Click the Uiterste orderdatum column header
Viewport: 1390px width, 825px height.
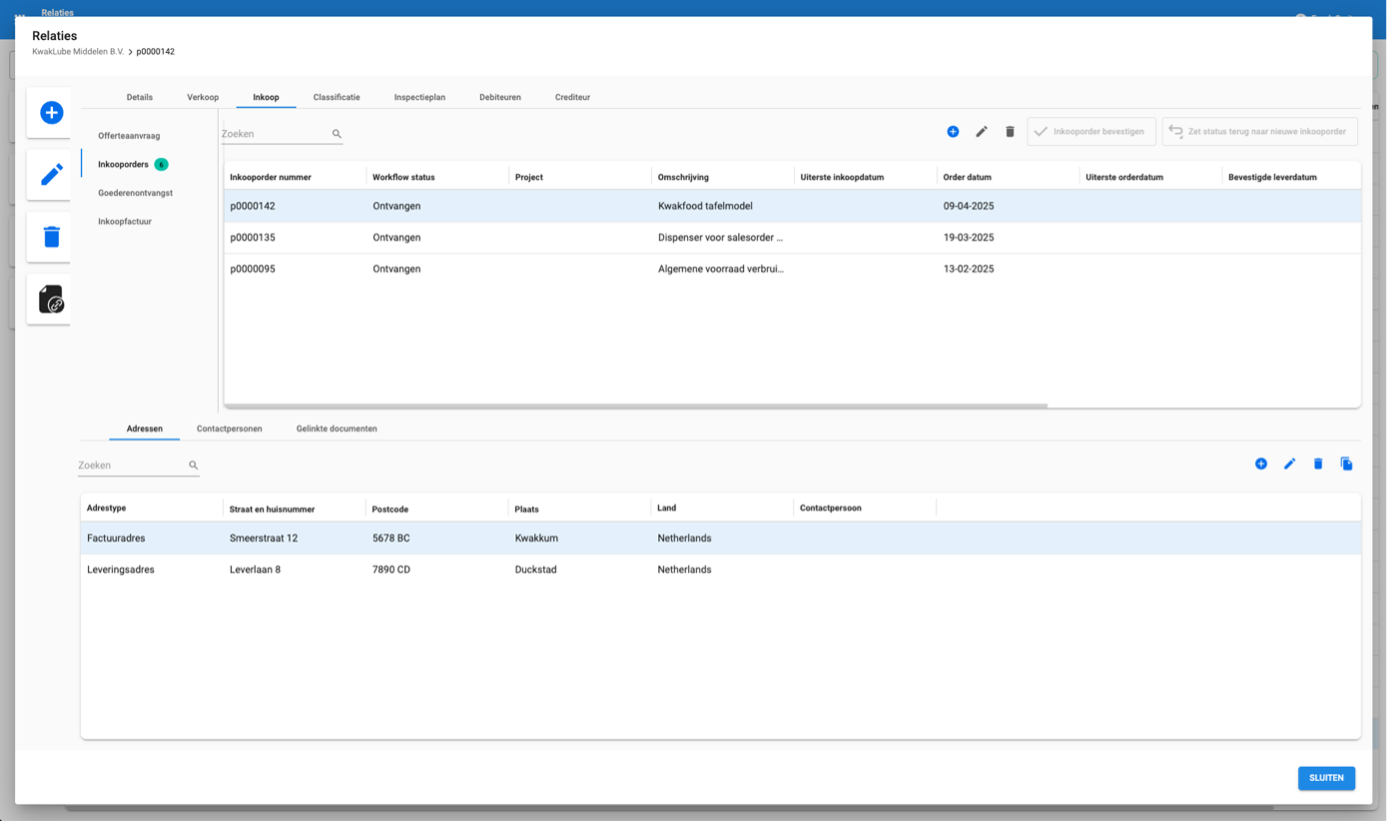[x=1124, y=178]
